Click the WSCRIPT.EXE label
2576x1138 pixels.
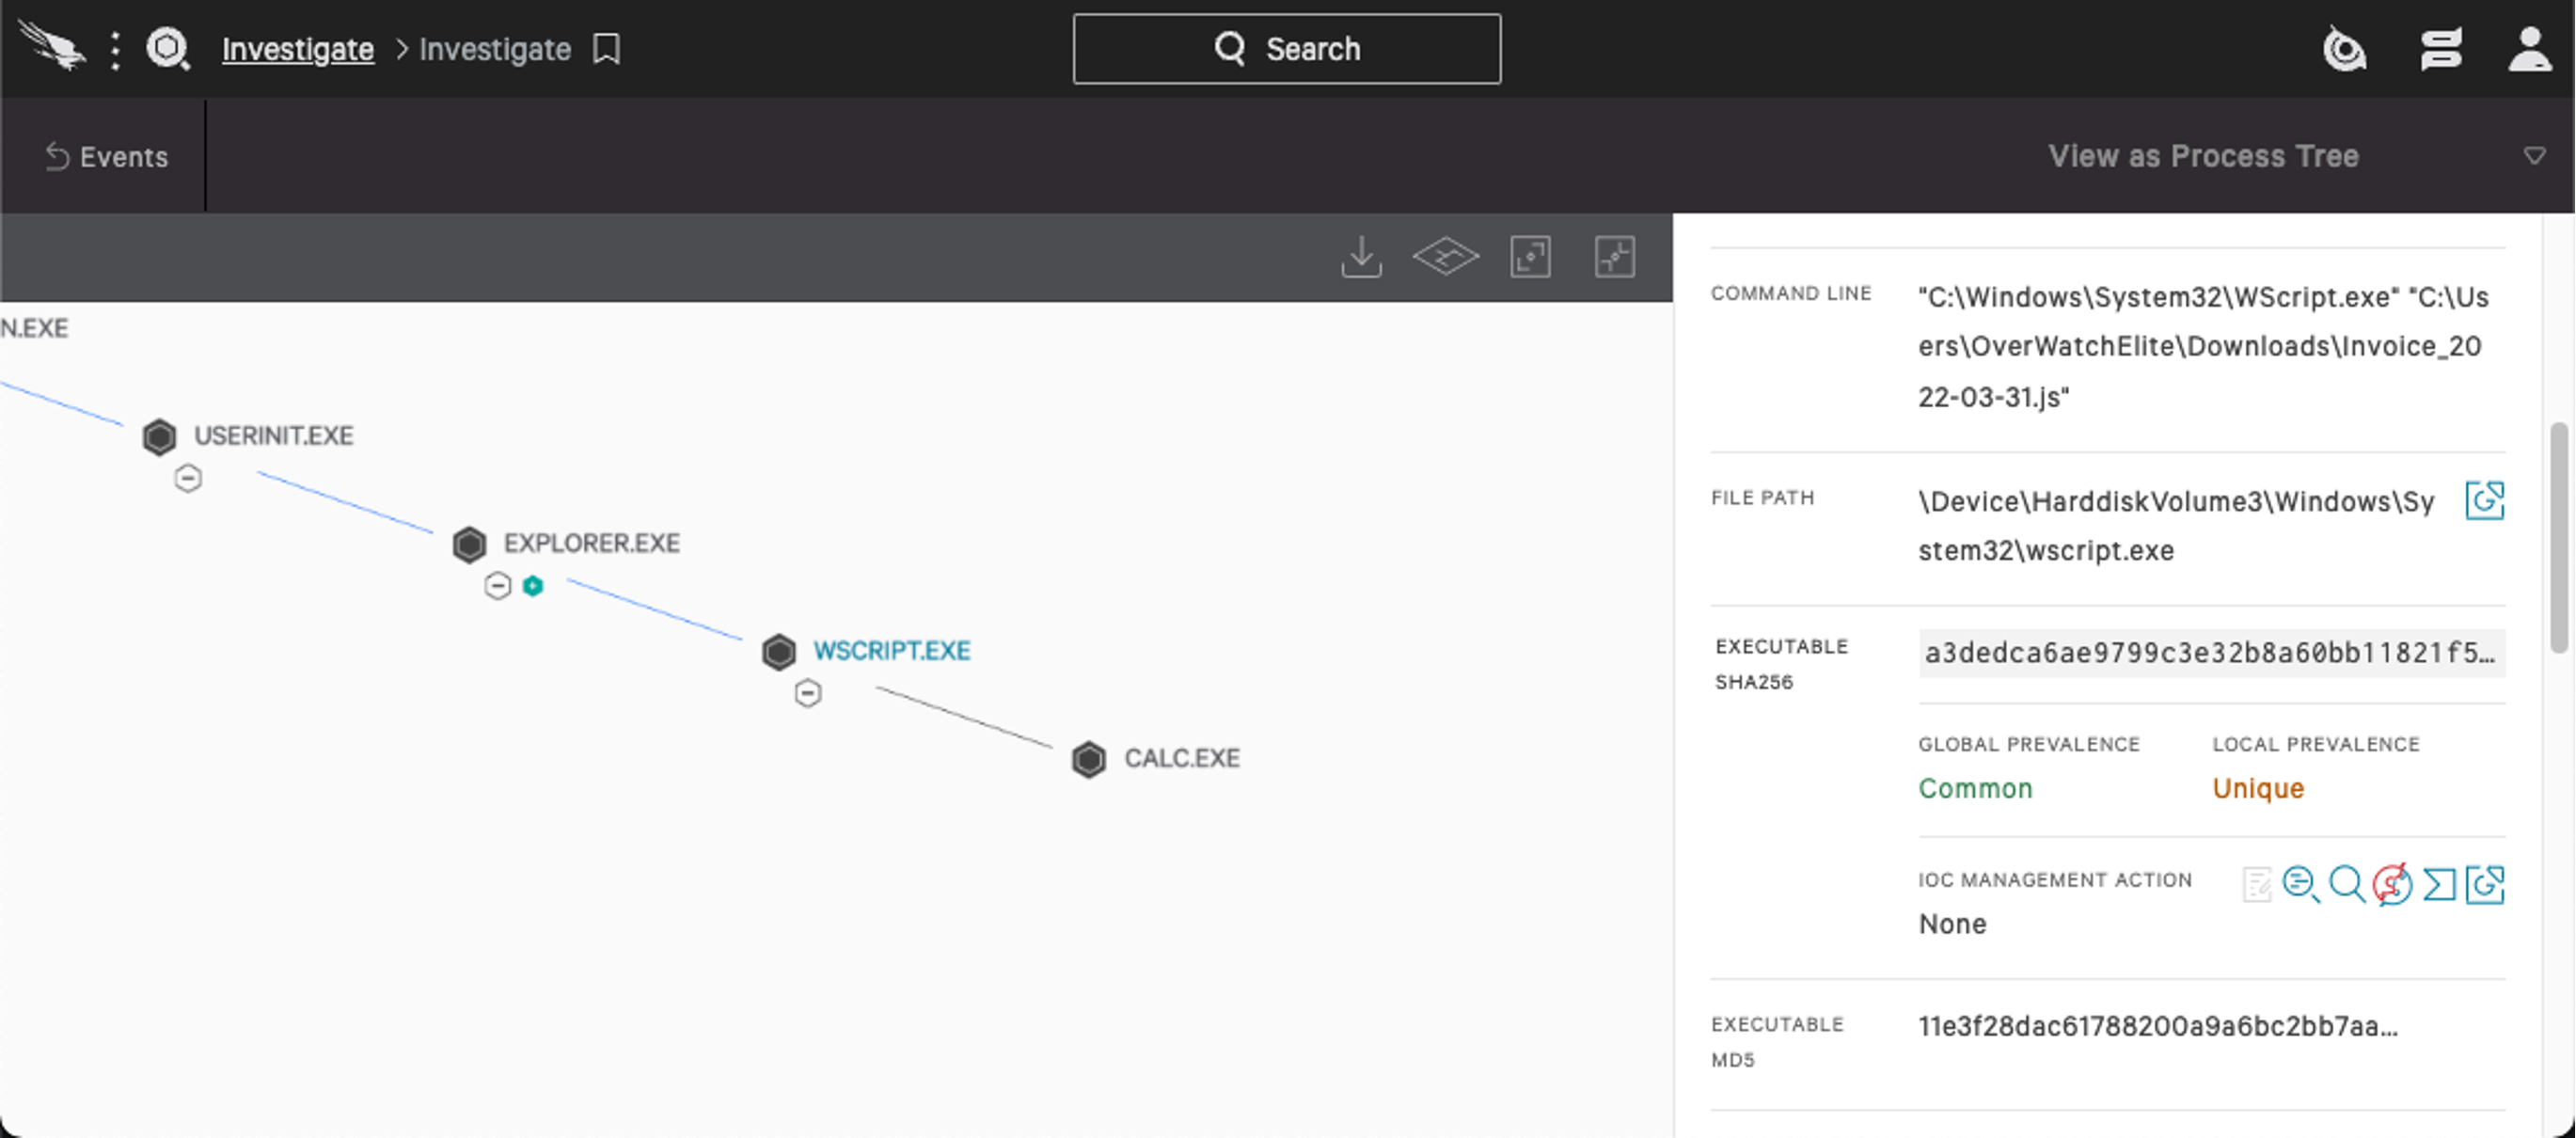892,651
